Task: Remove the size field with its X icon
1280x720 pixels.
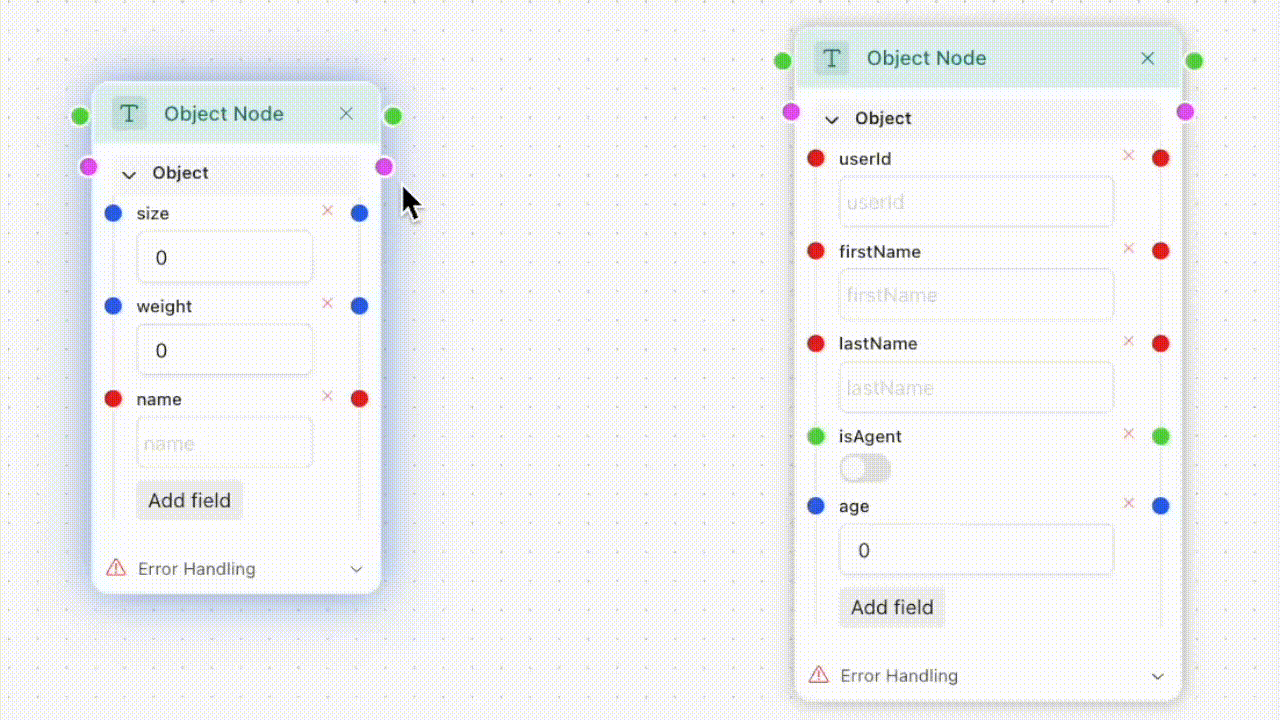Action: click(327, 211)
